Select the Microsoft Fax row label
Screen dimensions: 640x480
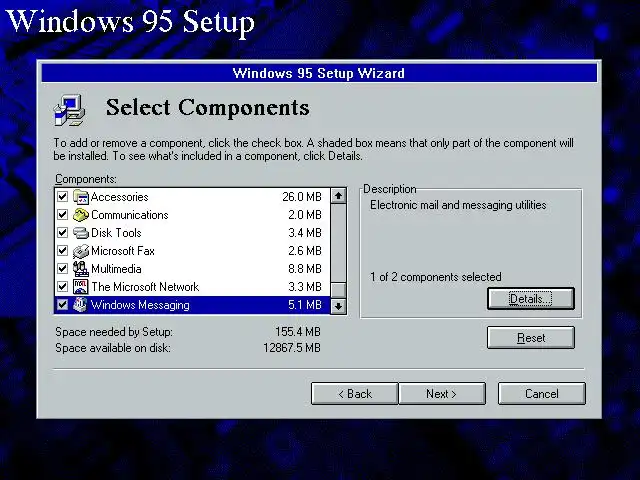123,251
